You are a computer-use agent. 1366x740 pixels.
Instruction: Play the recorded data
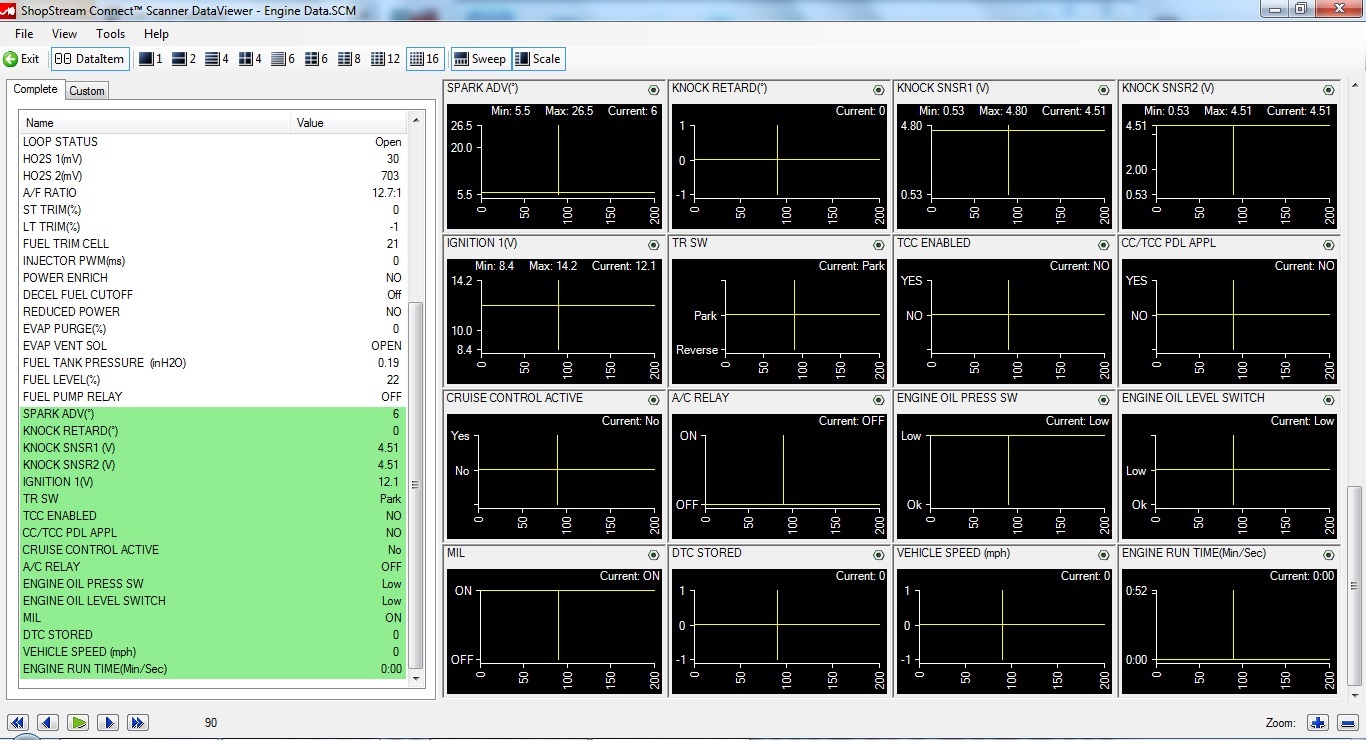coord(78,723)
